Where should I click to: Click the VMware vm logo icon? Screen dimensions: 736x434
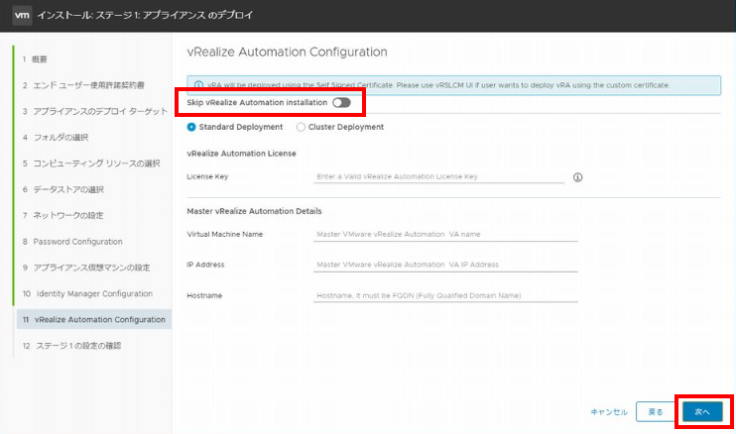tap(22, 15)
